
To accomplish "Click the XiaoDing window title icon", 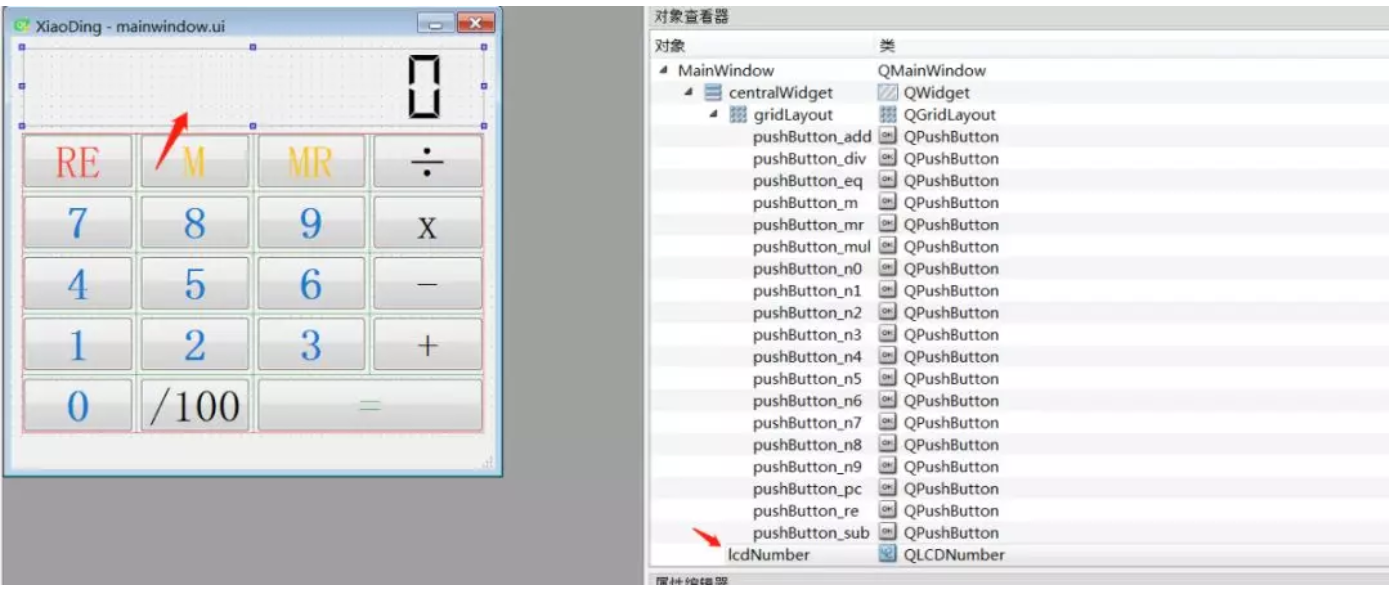I will click(x=21, y=25).
